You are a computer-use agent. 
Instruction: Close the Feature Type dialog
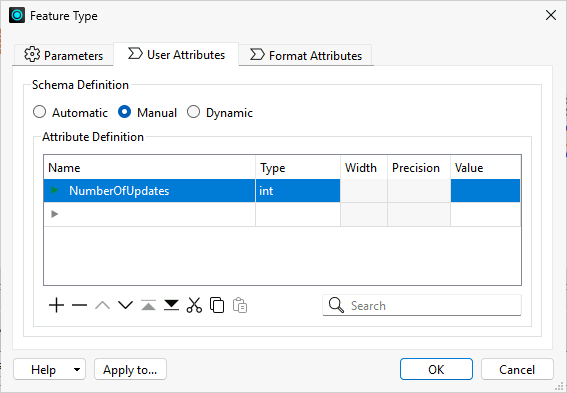(551, 15)
